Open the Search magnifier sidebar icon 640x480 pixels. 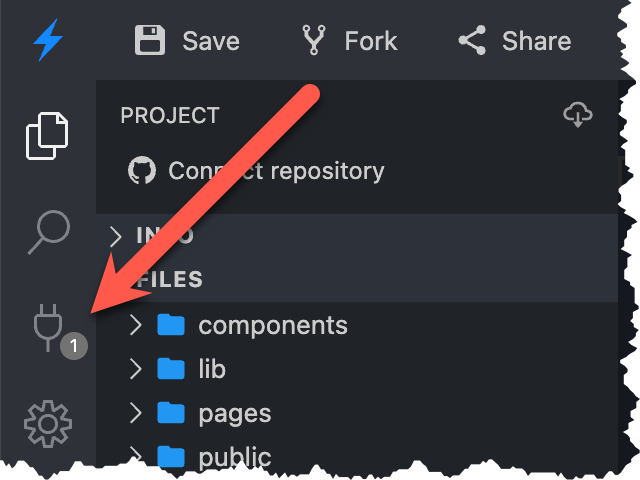(48, 233)
